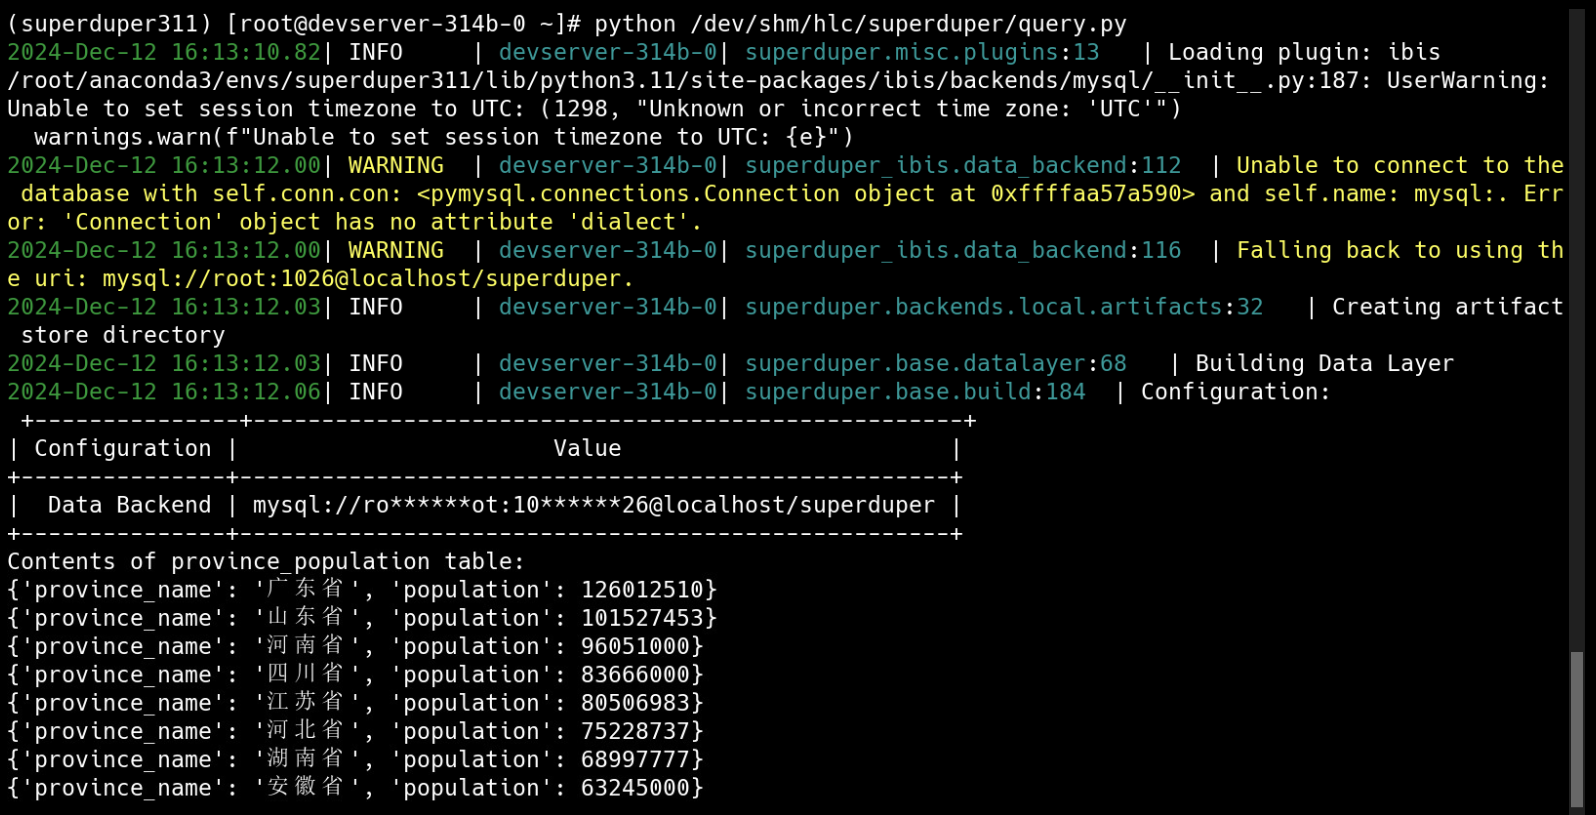Click the 'superduper.base.datalayer:68' source reference

point(936,364)
